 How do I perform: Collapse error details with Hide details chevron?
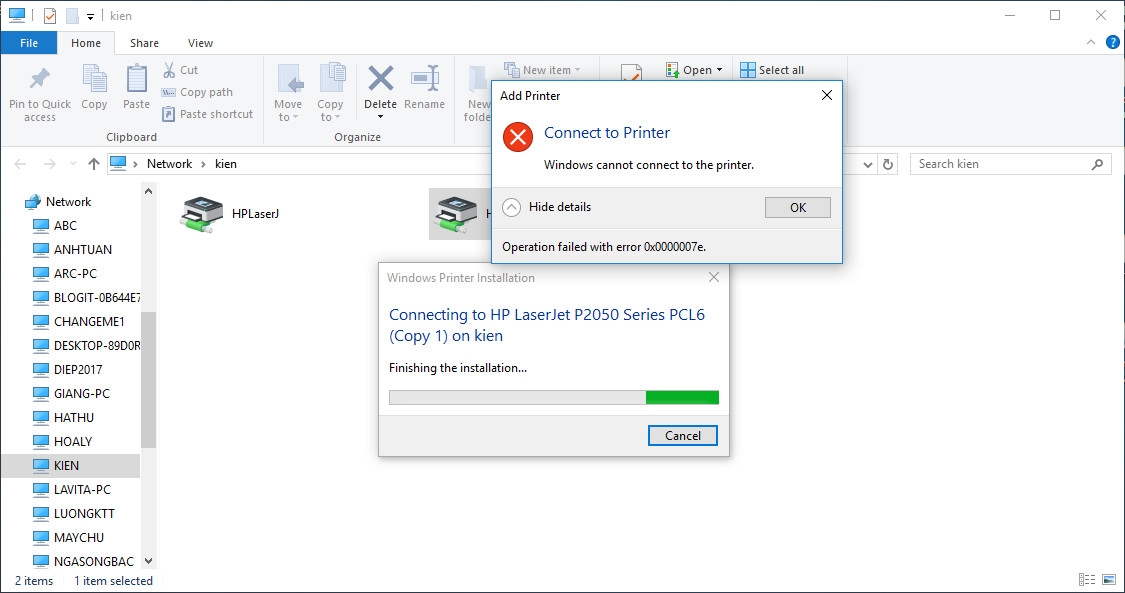511,207
